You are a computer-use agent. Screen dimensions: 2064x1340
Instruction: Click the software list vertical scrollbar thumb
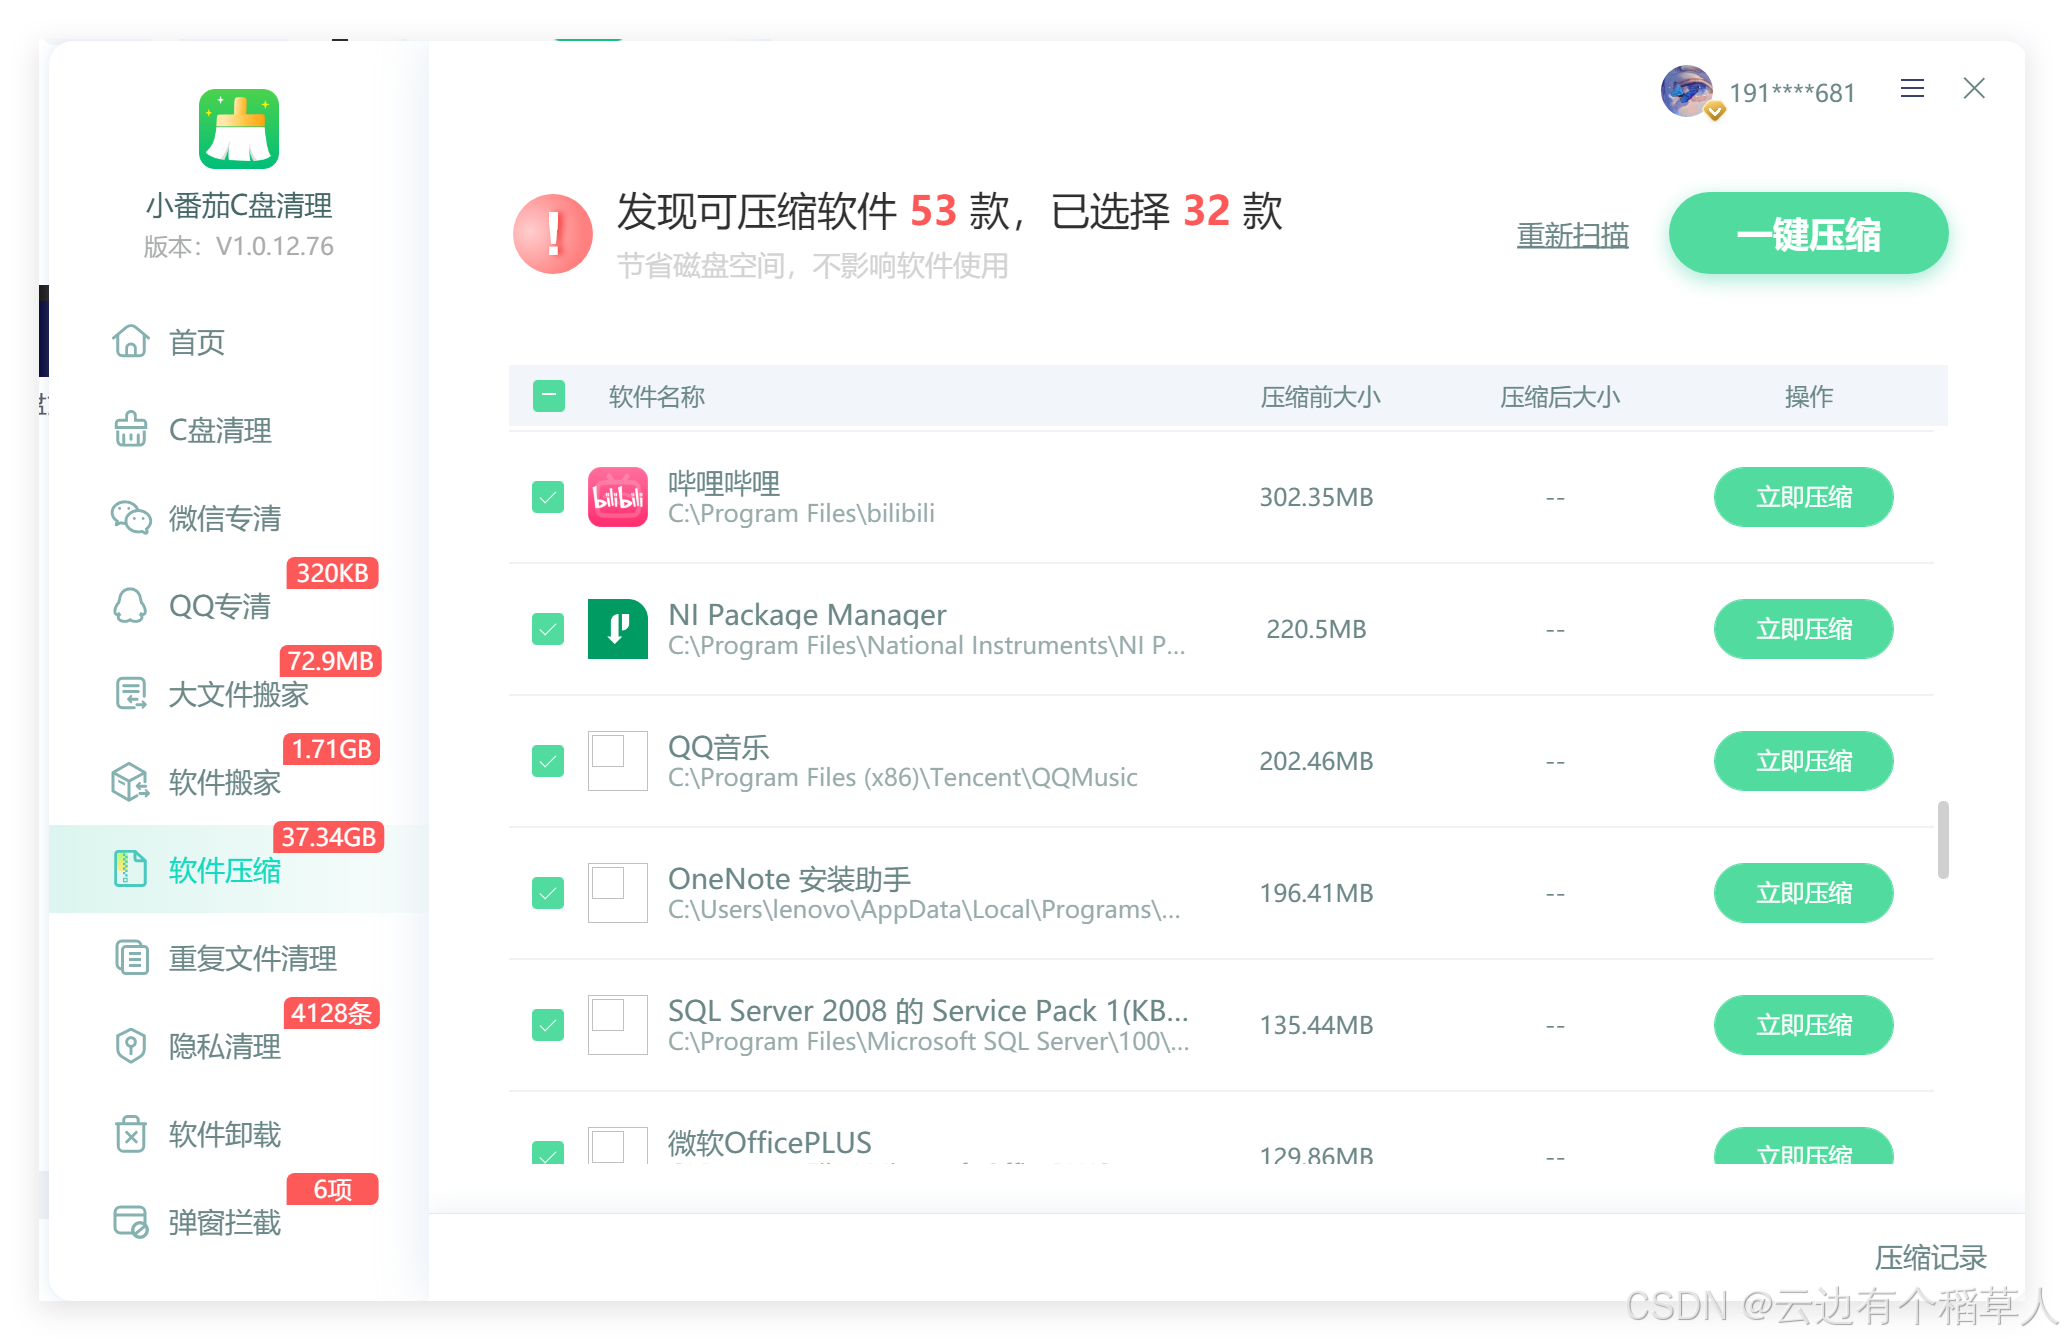[1942, 839]
